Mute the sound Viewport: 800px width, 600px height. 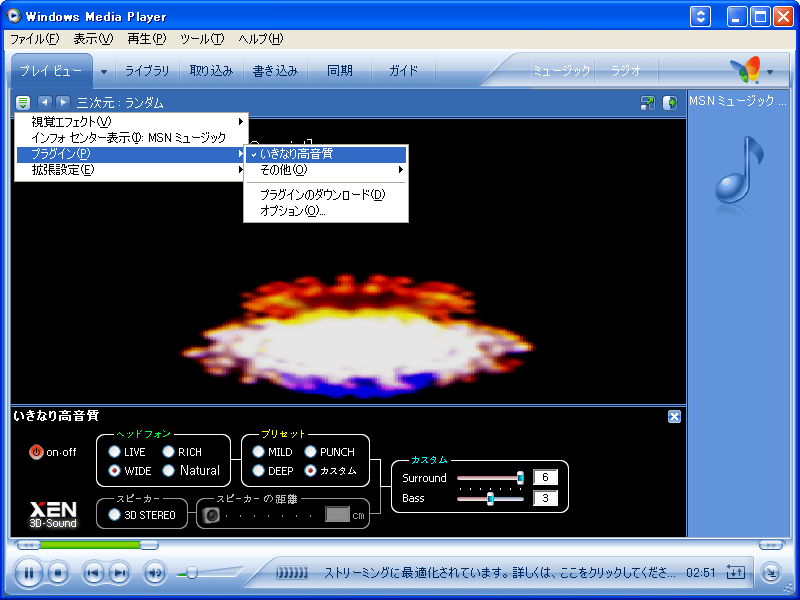tap(155, 573)
